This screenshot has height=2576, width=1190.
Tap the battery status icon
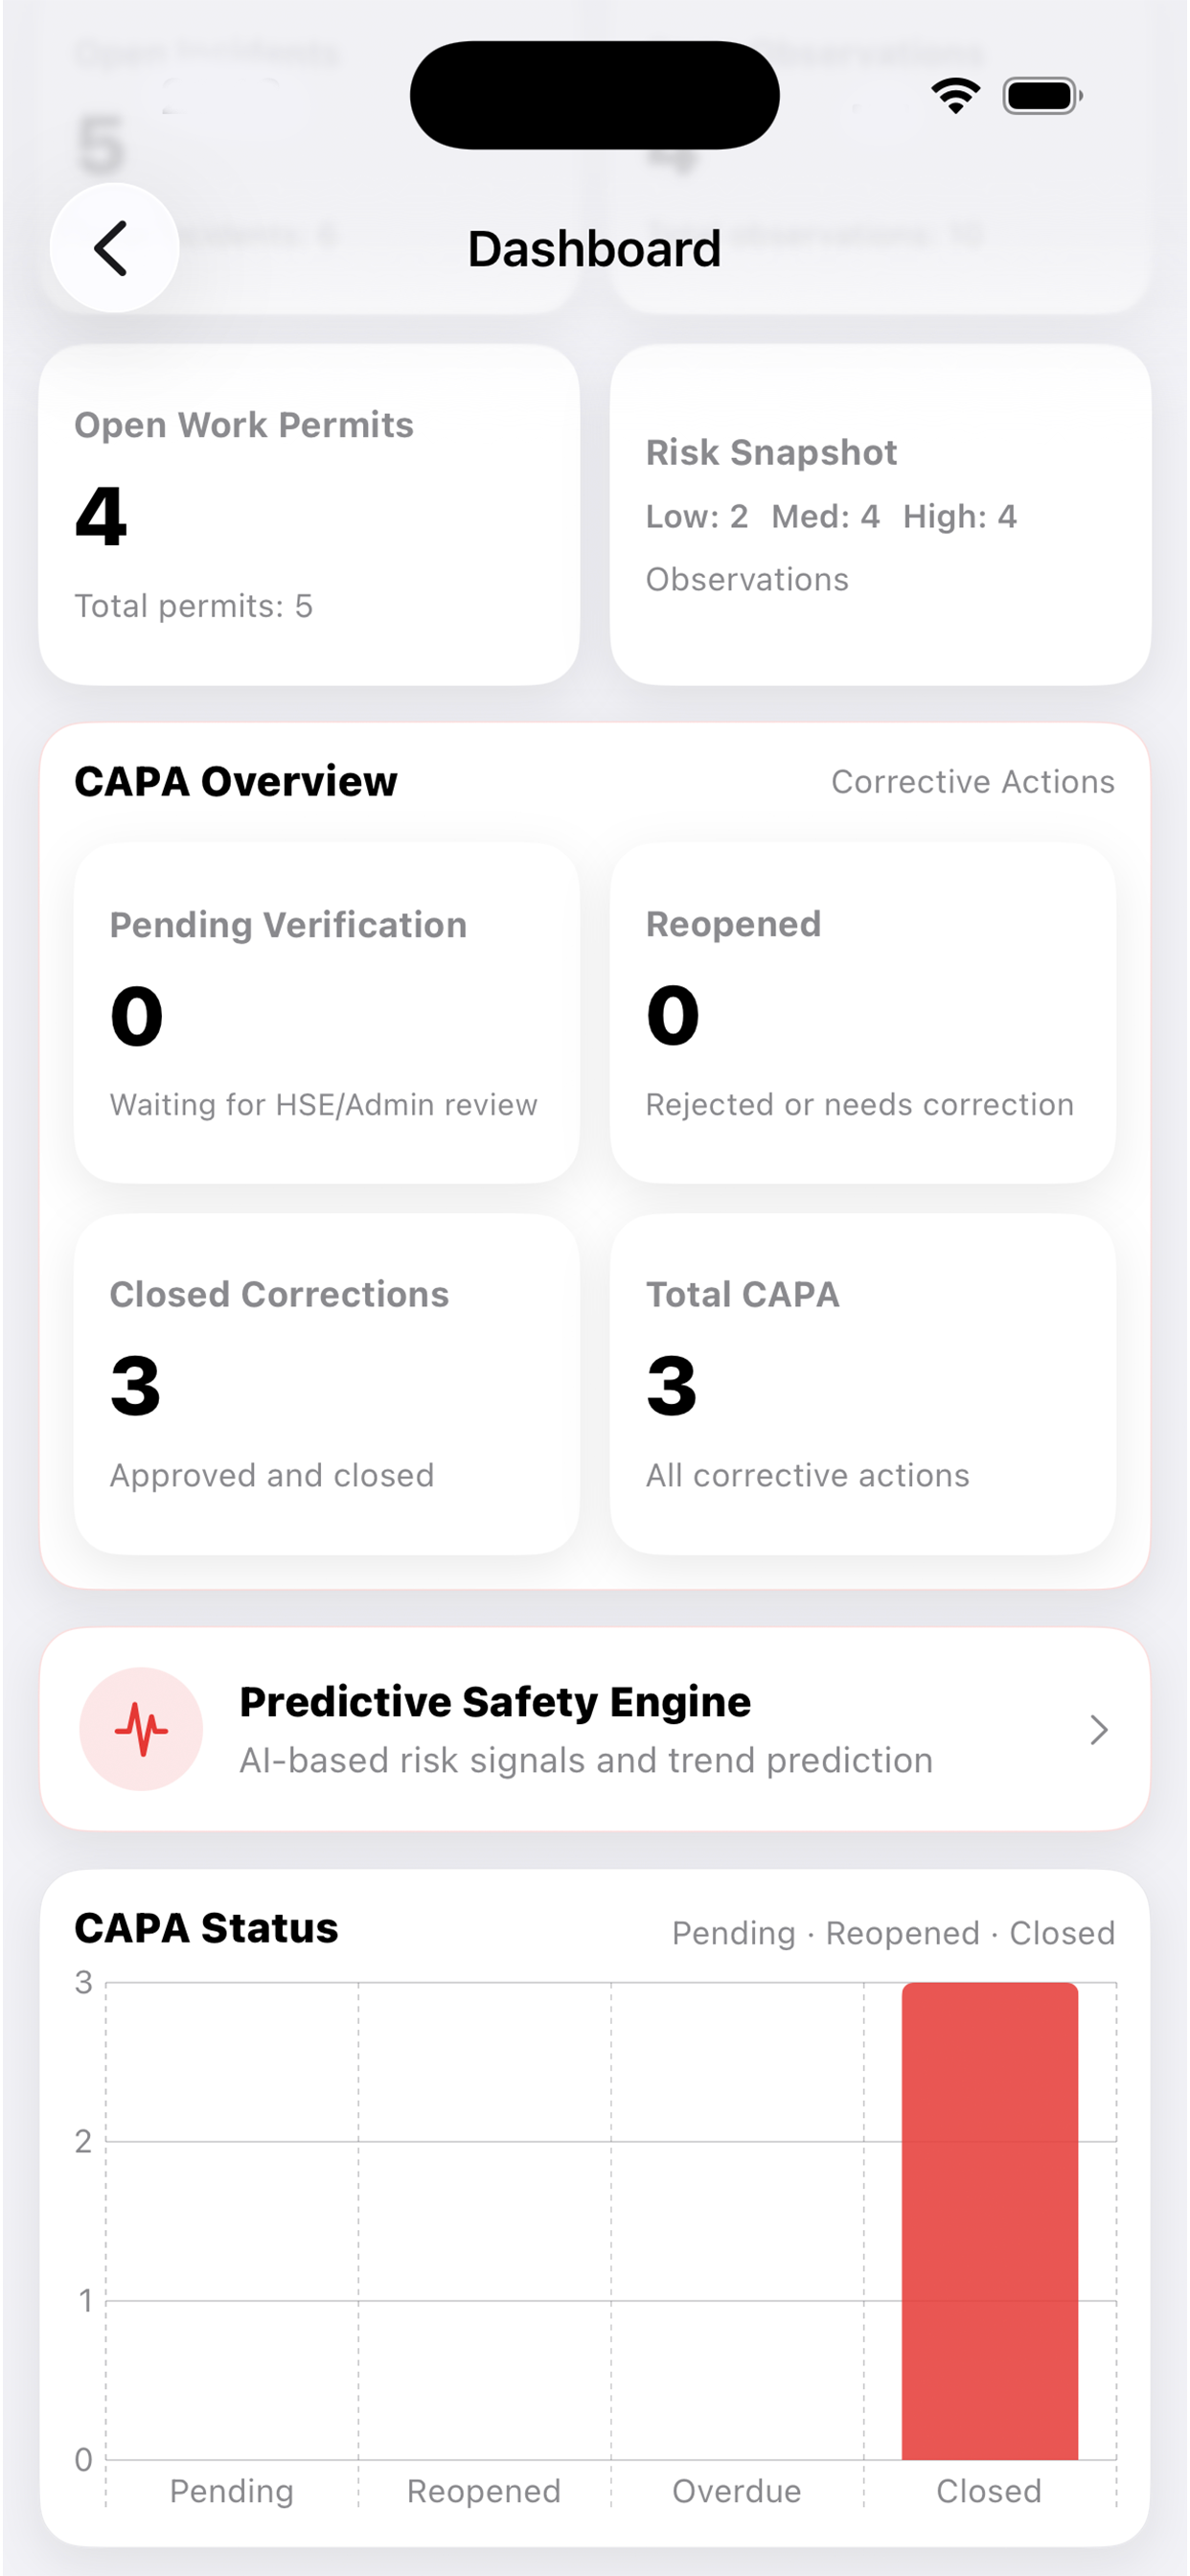click(x=1042, y=96)
